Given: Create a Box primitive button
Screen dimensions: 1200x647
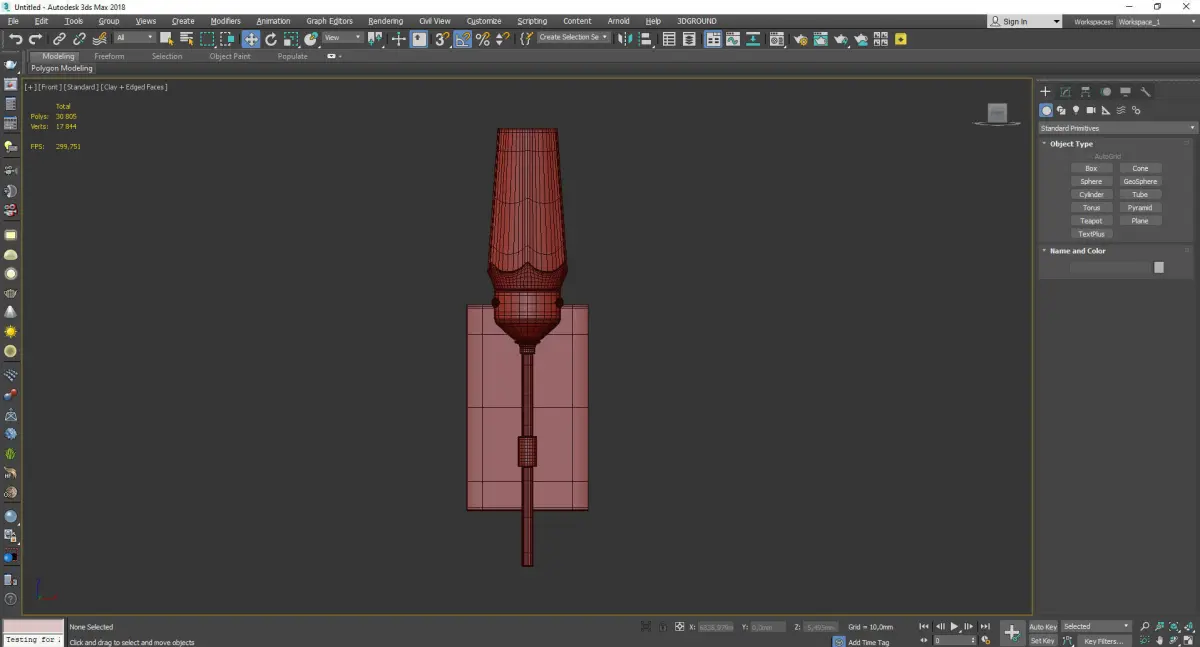Looking at the screenshot, I should click(x=1091, y=168).
